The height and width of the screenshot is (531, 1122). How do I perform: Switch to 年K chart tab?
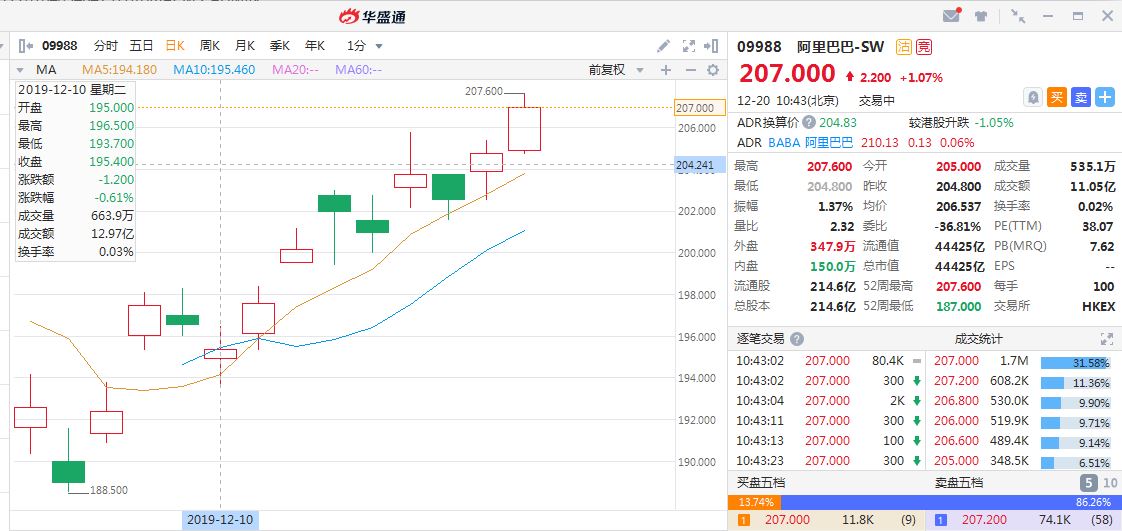(x=315, y=46)
